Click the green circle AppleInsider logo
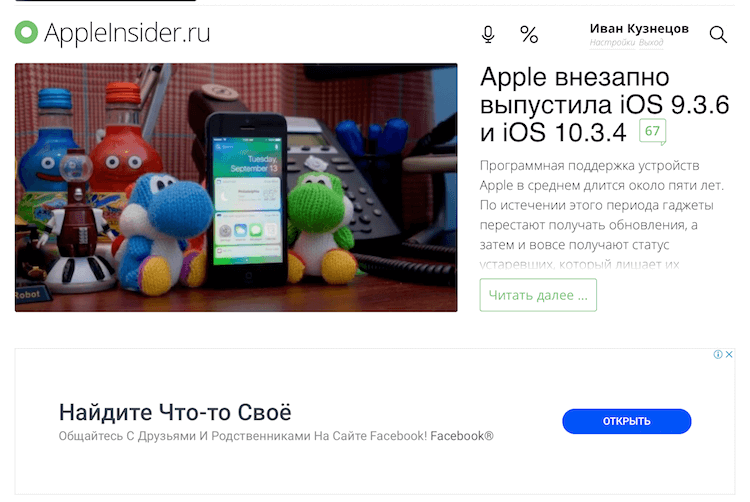The height and width of the screenshot is (502, 750). point(26,33)
